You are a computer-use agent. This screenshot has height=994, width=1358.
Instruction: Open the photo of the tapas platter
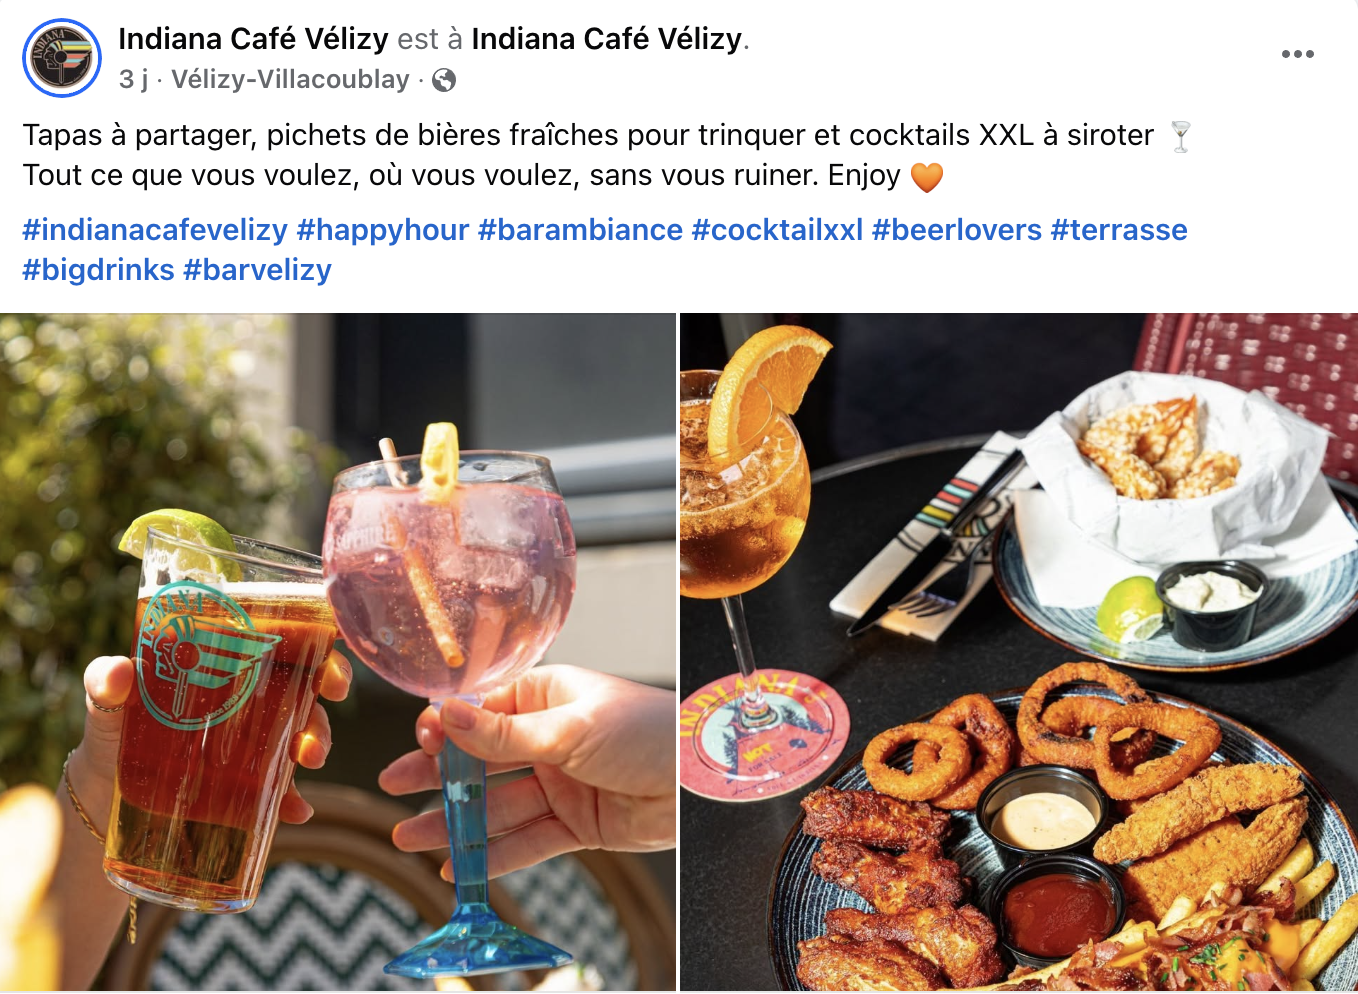click(1019, 652)
